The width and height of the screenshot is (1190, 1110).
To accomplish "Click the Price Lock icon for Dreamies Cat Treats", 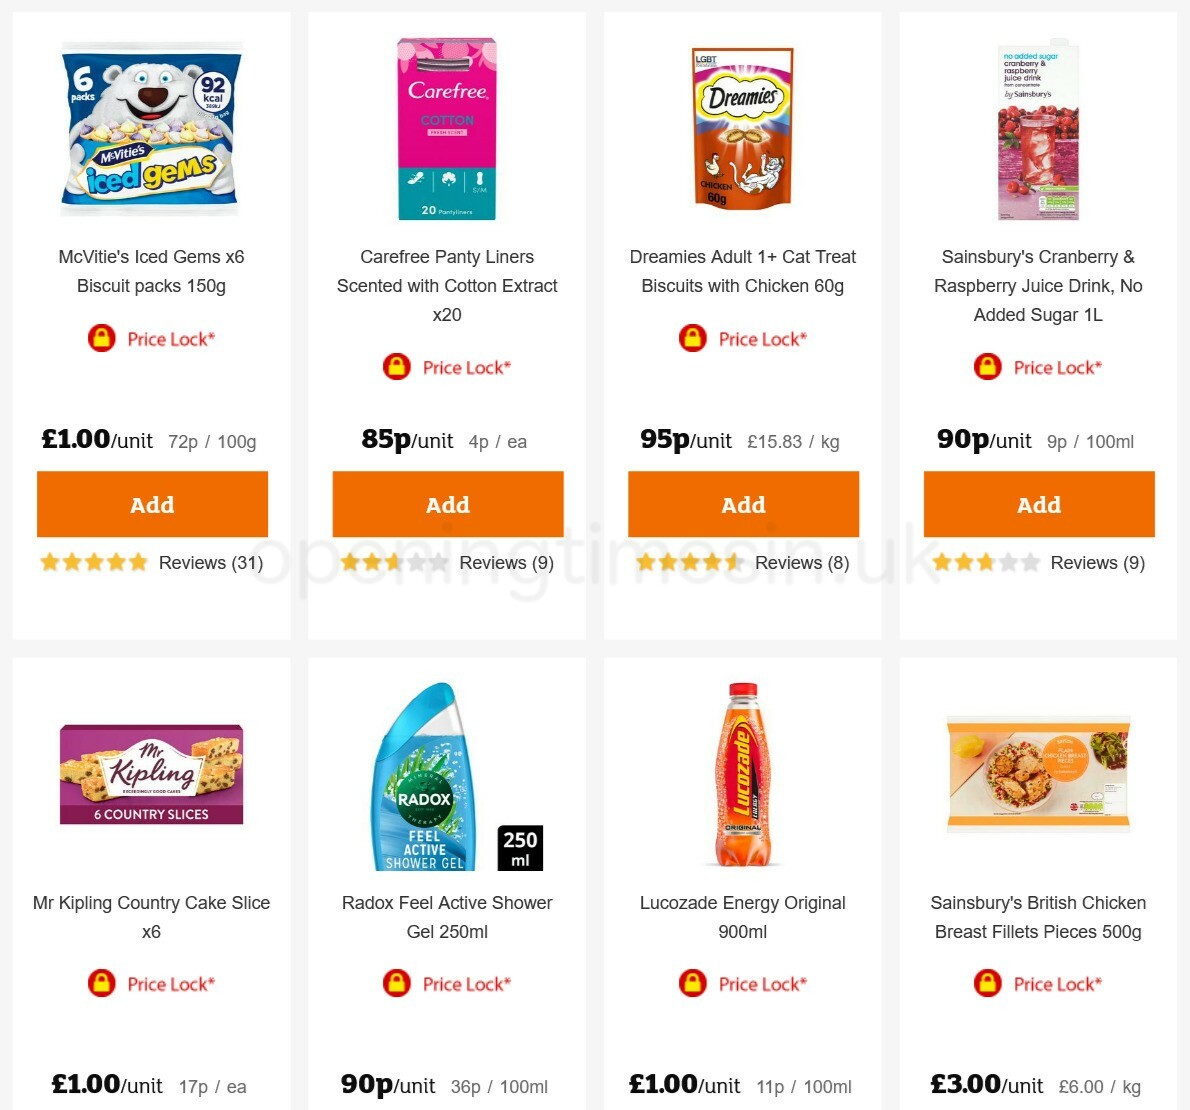I will coord(693,339).
